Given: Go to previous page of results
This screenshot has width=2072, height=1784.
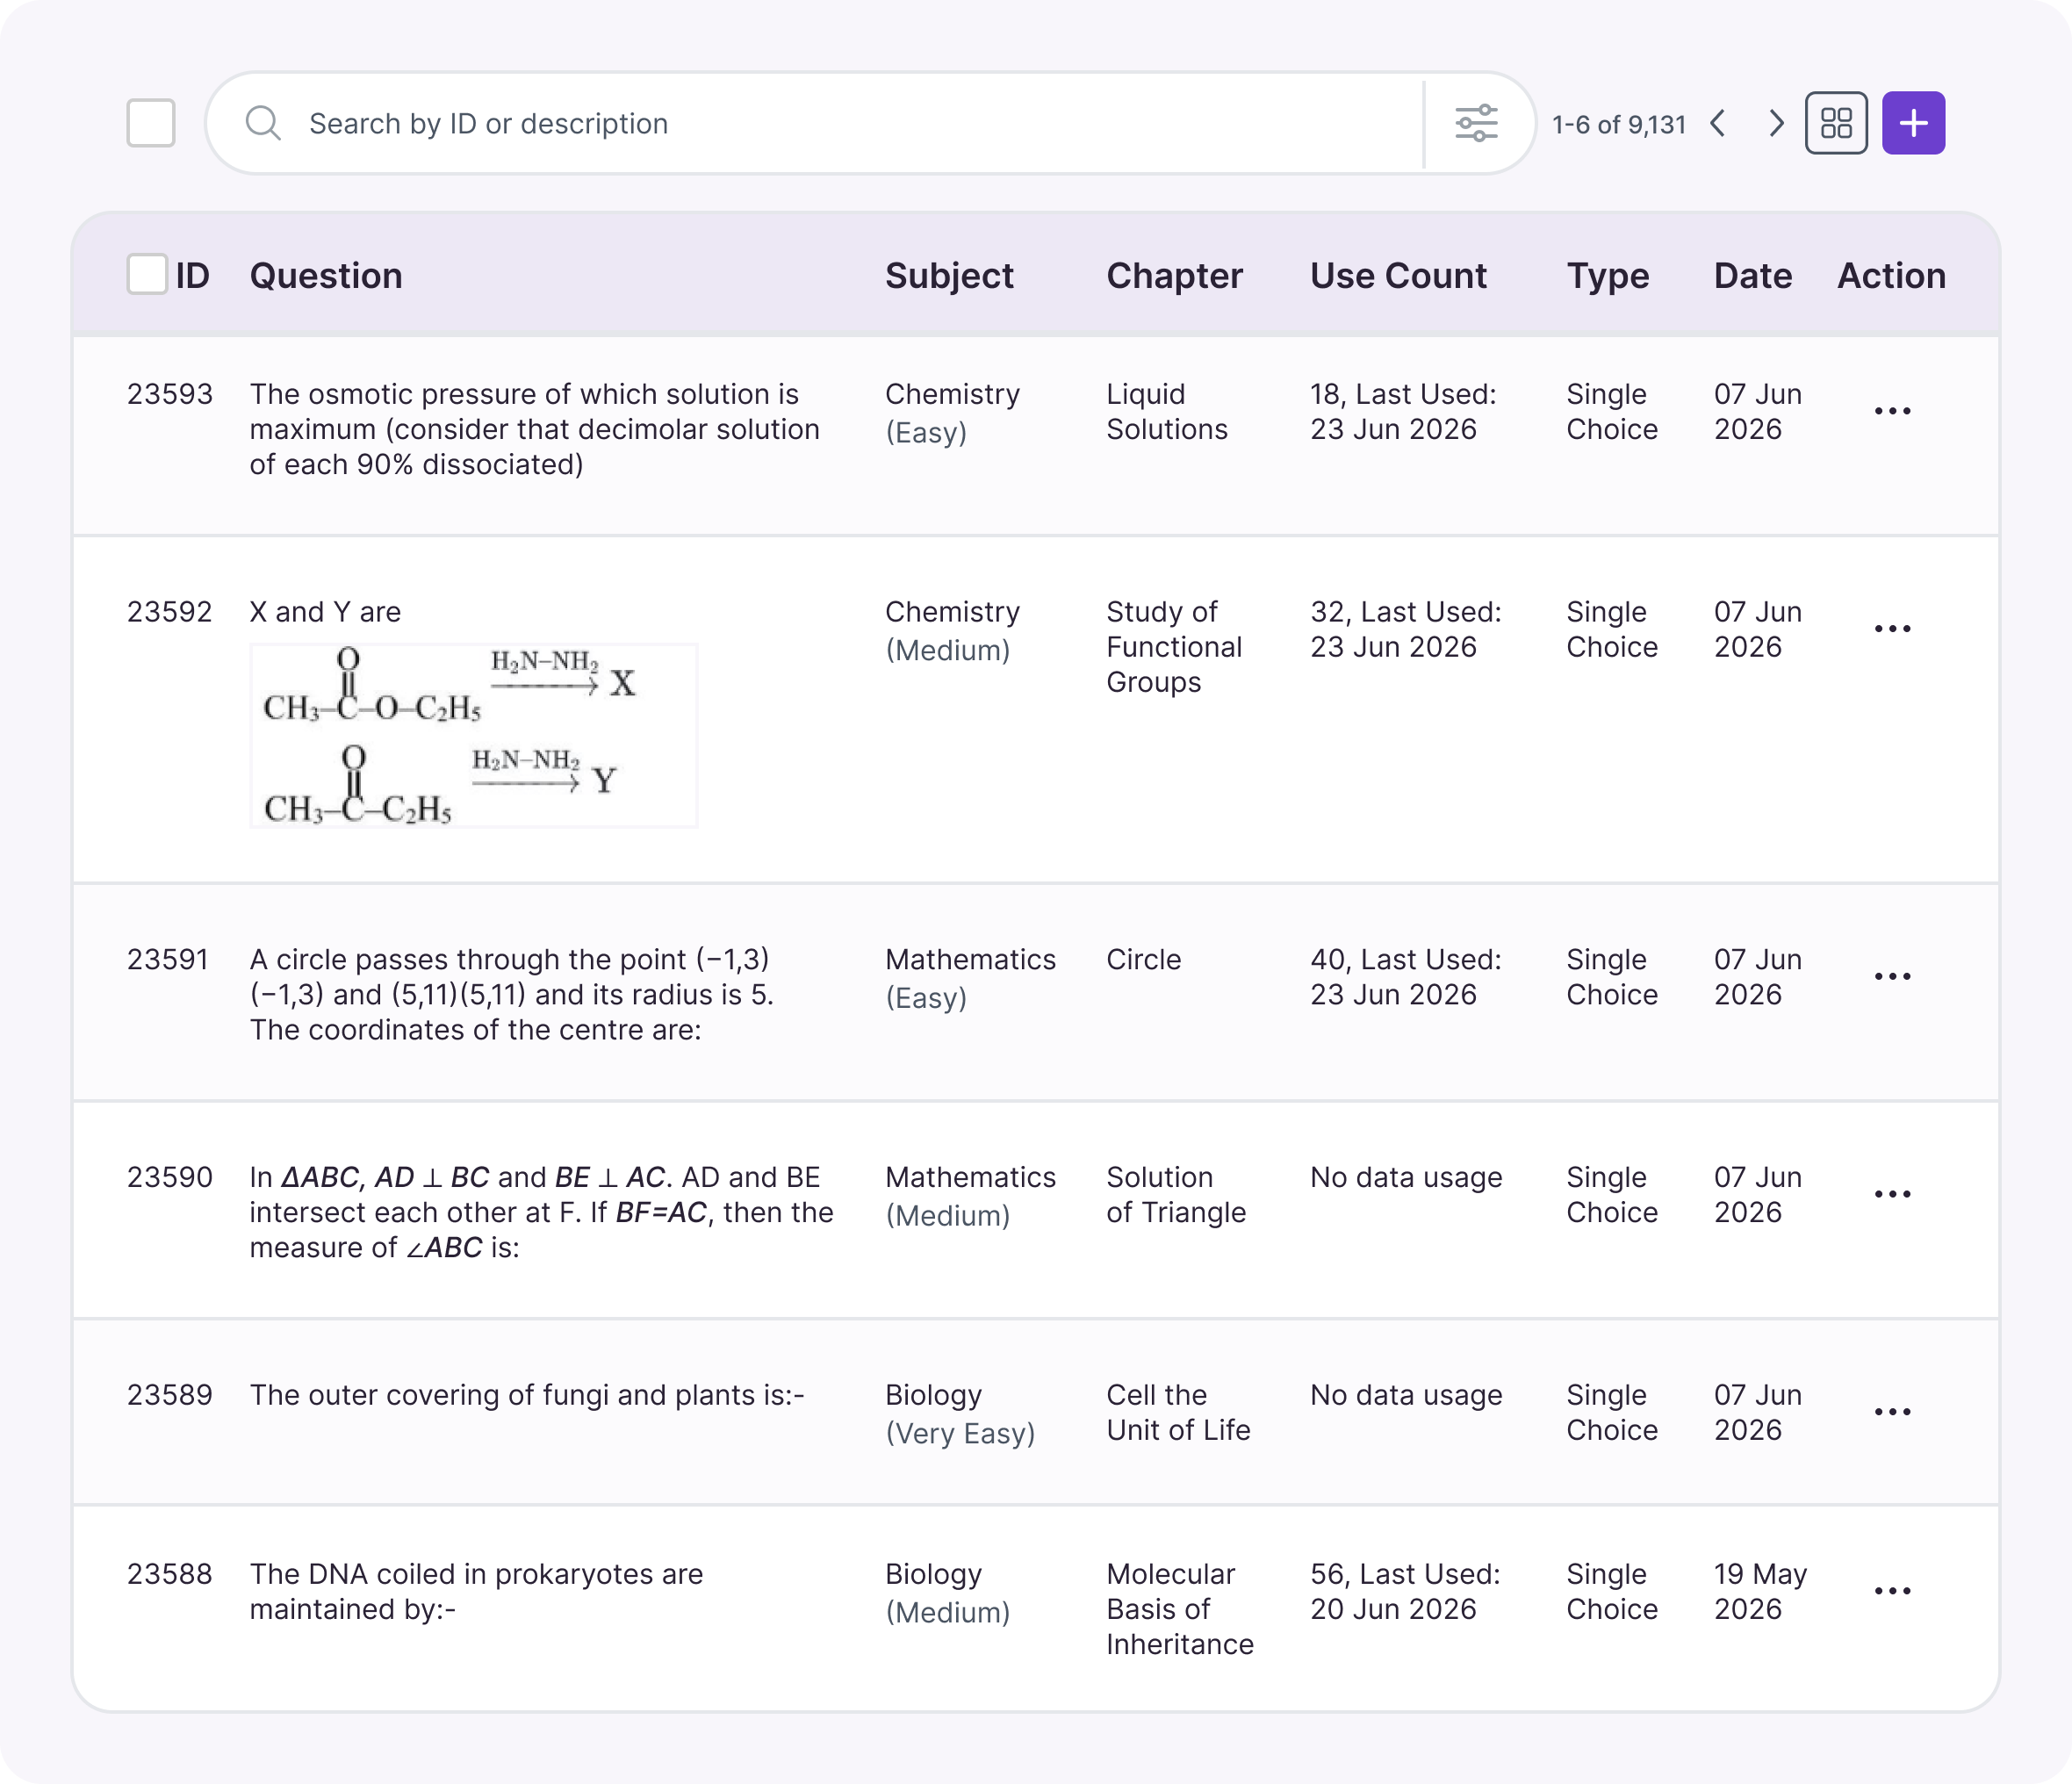Looking at the screenshot, I should pyautogui.click(x=1718, y=123).
